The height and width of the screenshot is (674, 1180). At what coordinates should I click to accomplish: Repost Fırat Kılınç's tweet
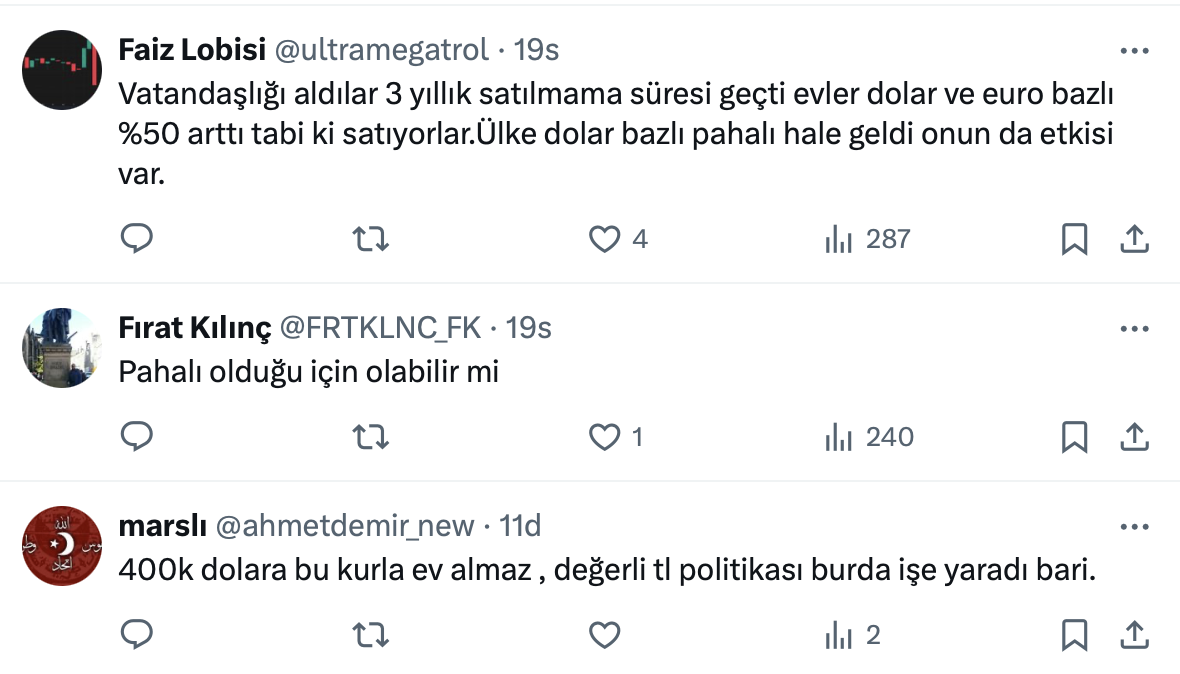point(372,437)
